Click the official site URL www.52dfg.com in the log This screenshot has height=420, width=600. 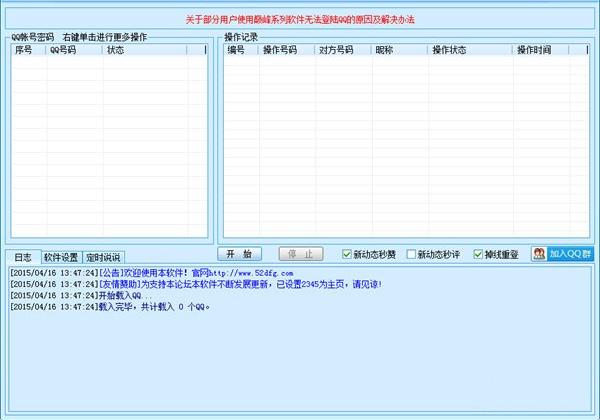[251, 273]
